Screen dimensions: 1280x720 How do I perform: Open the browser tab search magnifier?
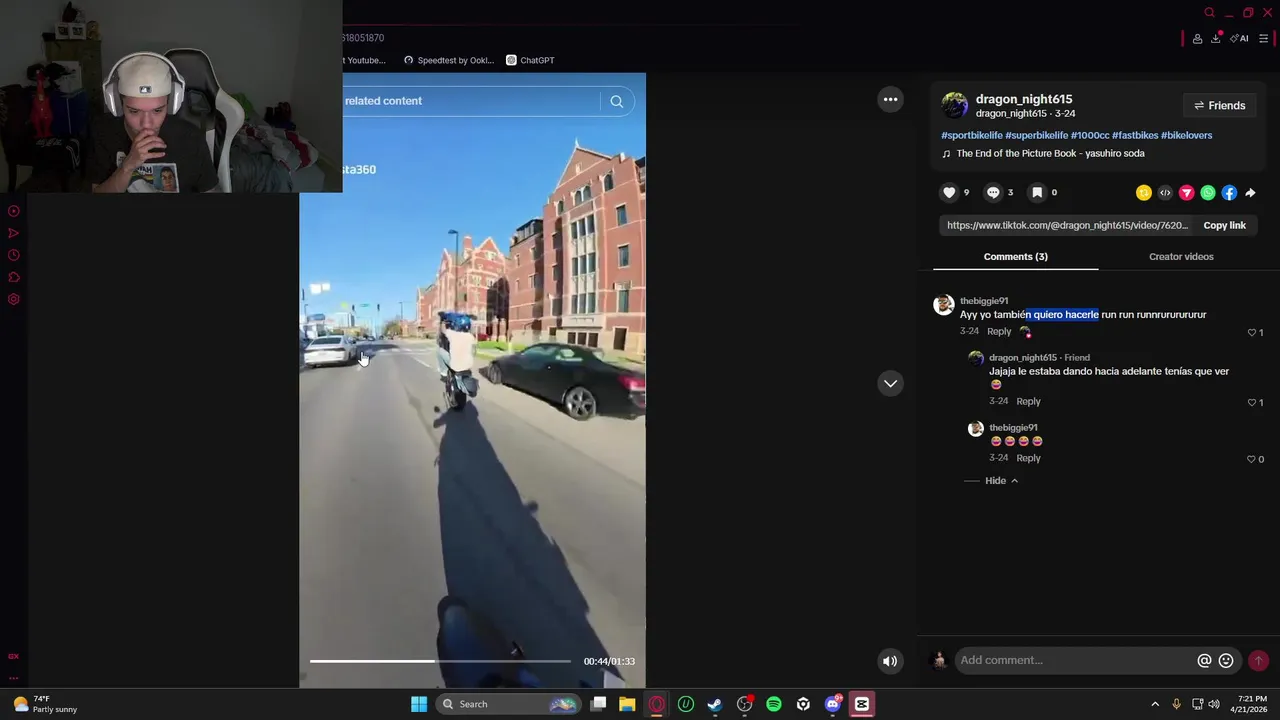(x=1209, y=13)
